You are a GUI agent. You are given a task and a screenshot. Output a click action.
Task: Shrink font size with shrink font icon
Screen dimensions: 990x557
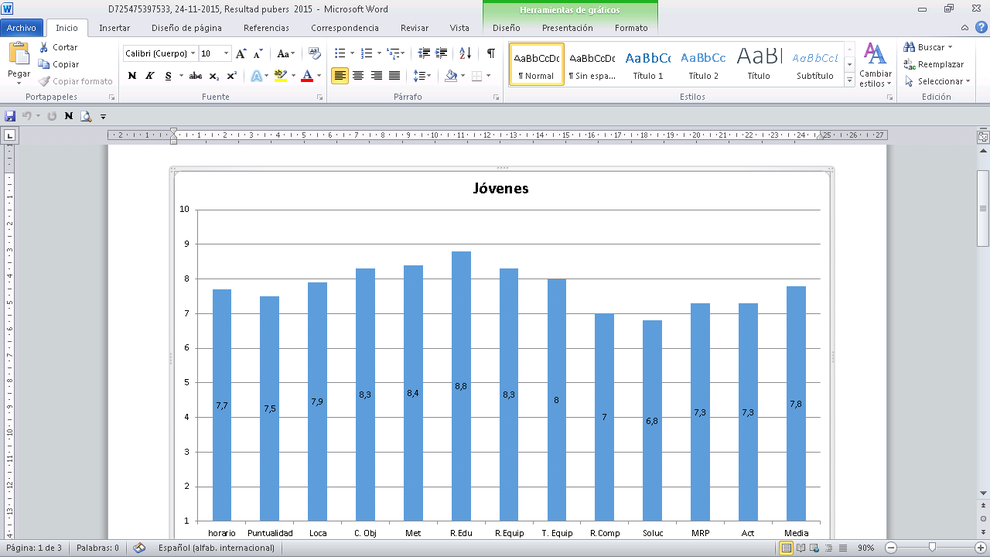coord(258,54)
